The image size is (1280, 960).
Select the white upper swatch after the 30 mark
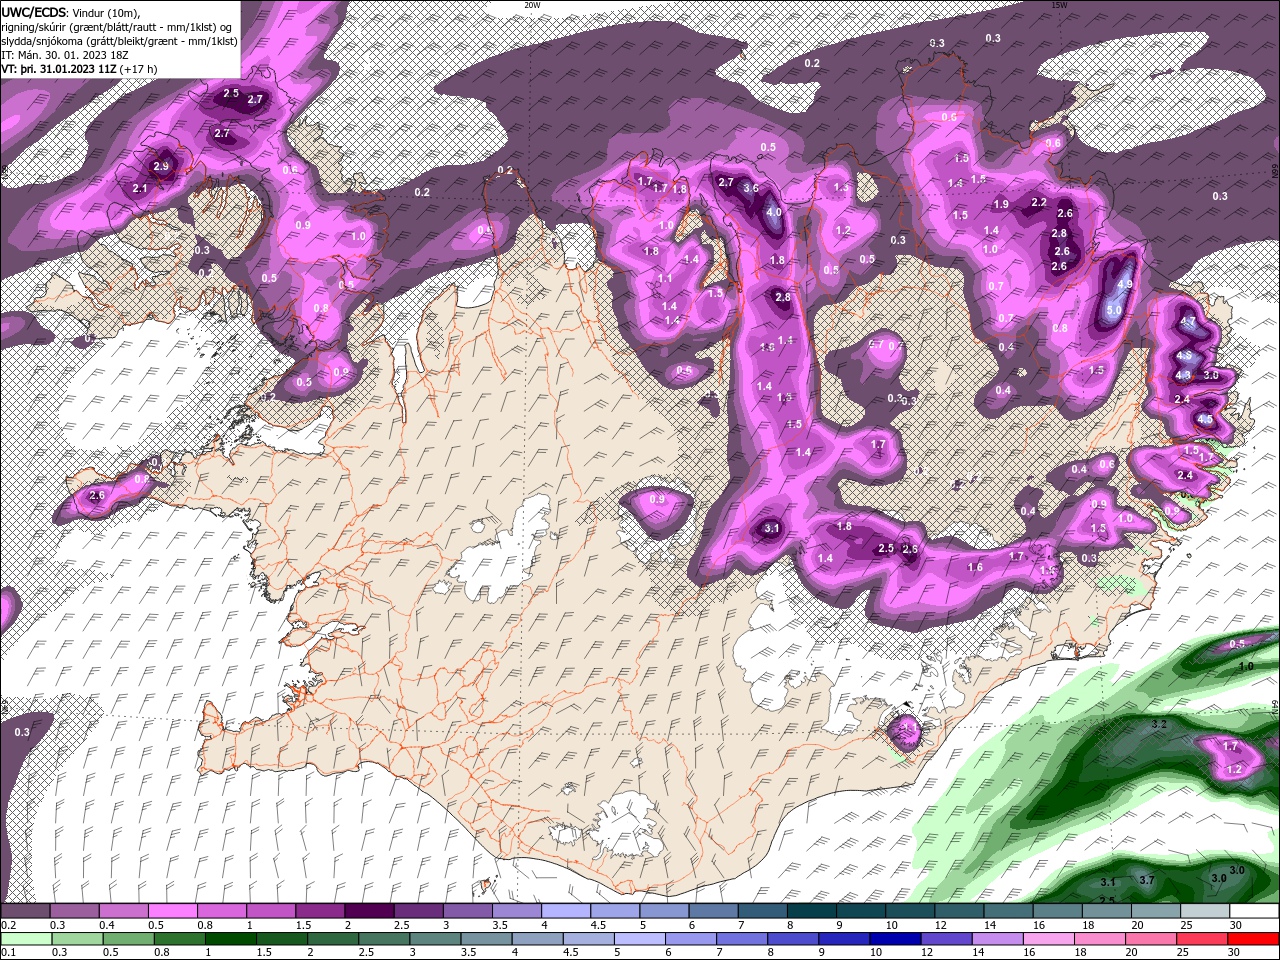(1253, 912)
